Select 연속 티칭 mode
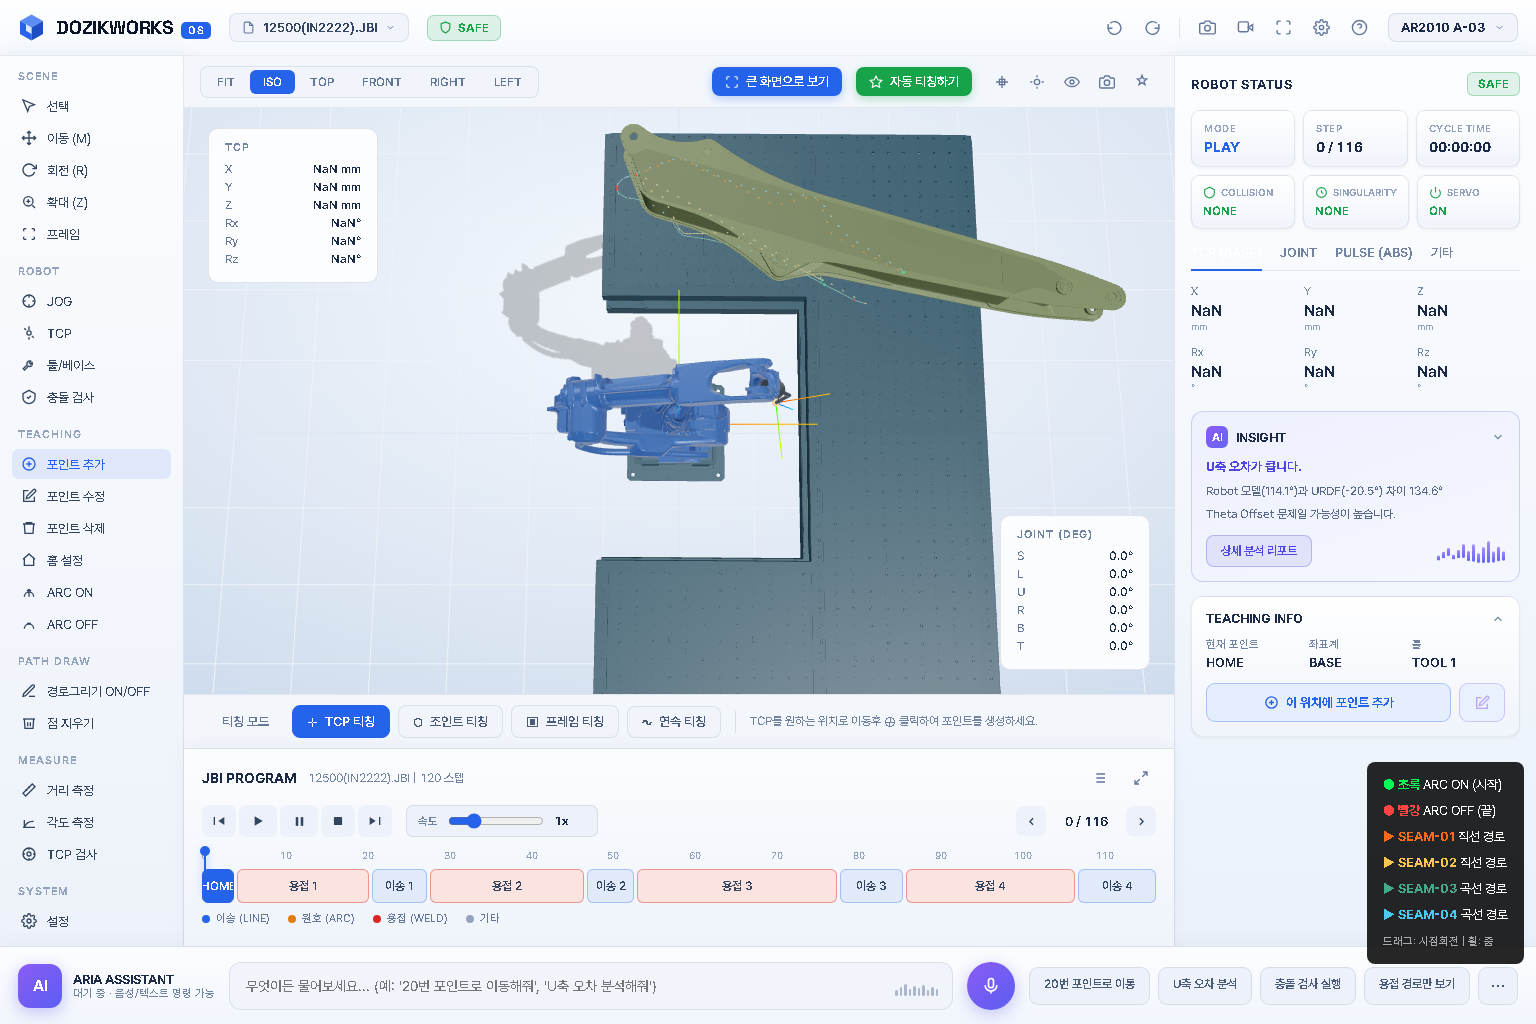Image resolution: width=1536 pixels, height=1024 pixels. coord(674,721)
